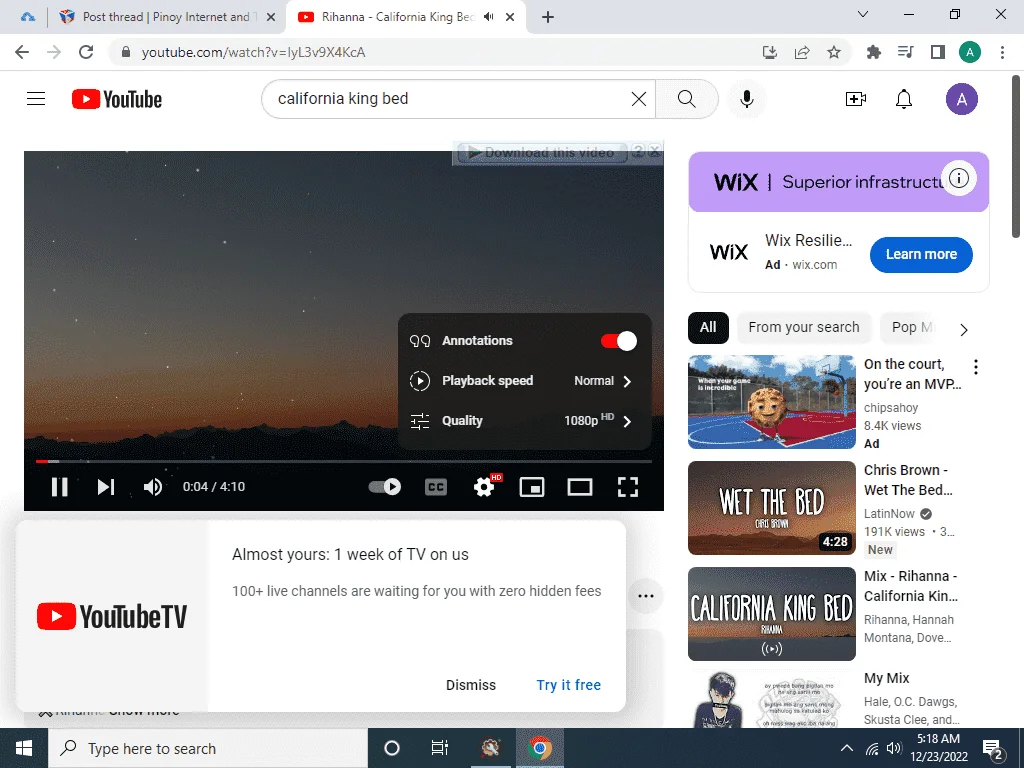The image size is (1024, 768).
Task: Open the Create video menu
Action: click(856, 99)
